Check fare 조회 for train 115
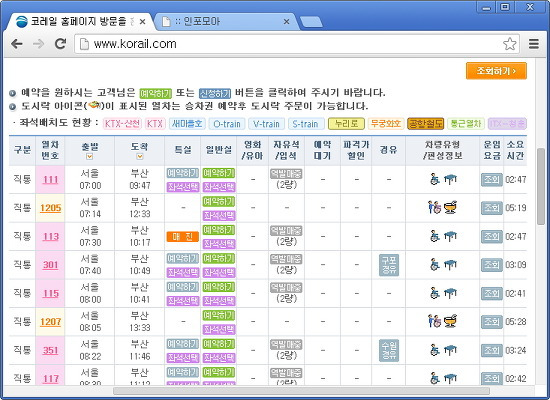Screen dimensions: 550x400 pos(491,293)
